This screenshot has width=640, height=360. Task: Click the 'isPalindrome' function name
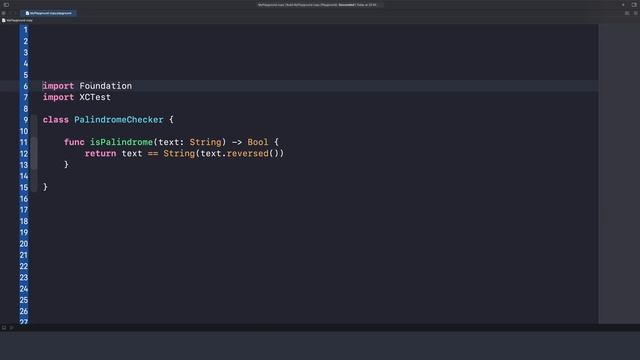(121, 142)
